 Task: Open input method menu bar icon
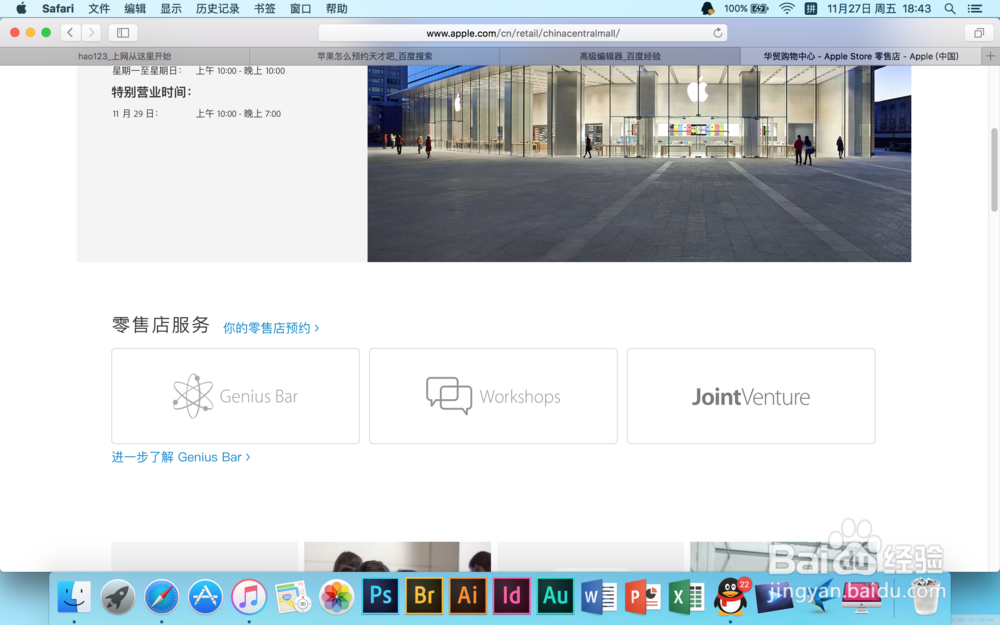coord(811,8)
